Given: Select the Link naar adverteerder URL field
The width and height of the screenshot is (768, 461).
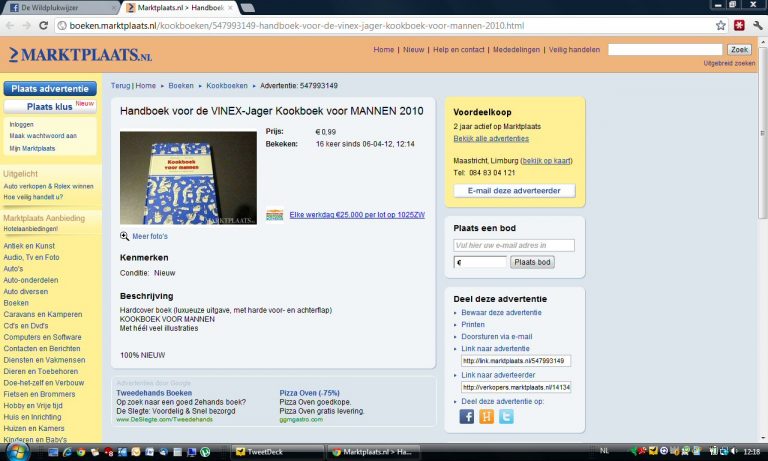Looking at the screenshot, I should 516,387.
